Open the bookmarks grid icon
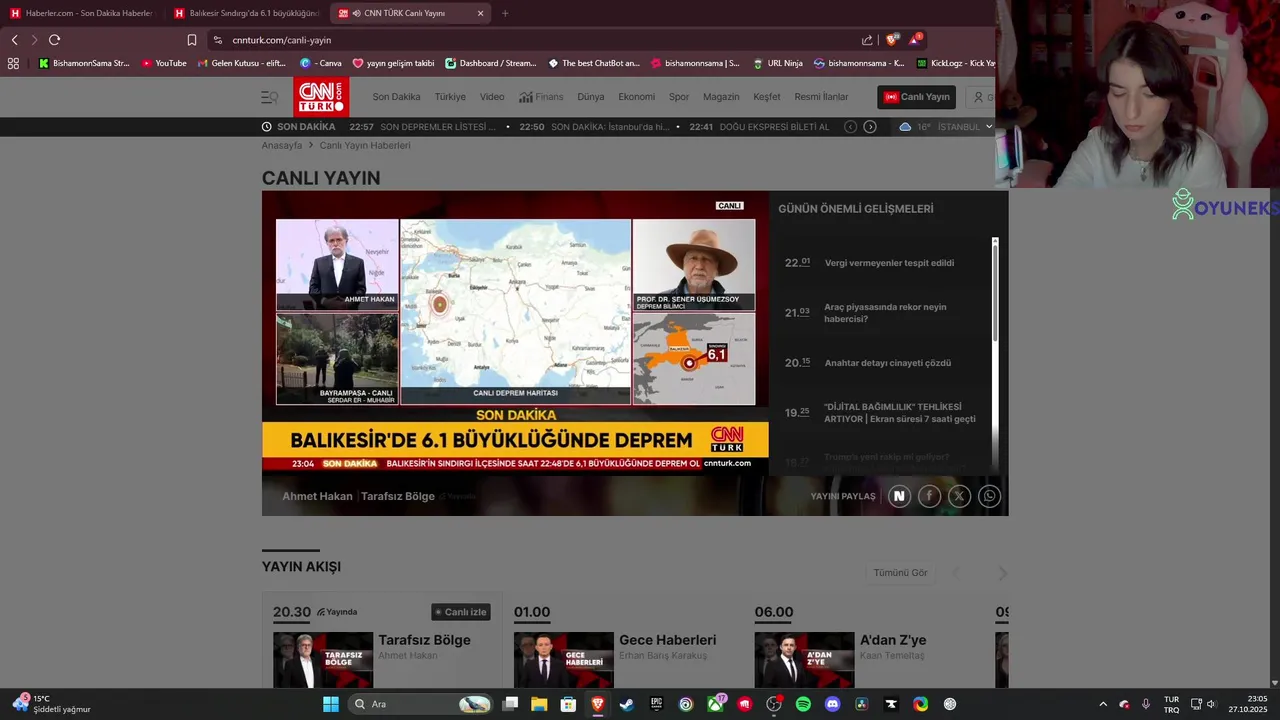This screenshot has width=1280, height=720. [x=13, y=63]
